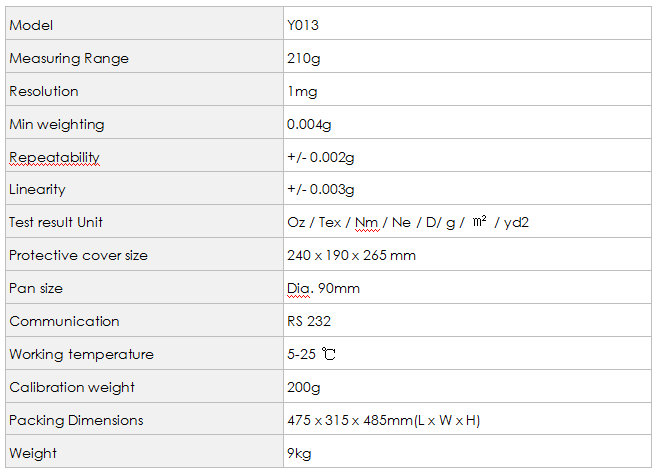Select the Y013 model value cell
The width and height of the screenshot is (657, 473).
pyautogui.click(x=467, y=23)
